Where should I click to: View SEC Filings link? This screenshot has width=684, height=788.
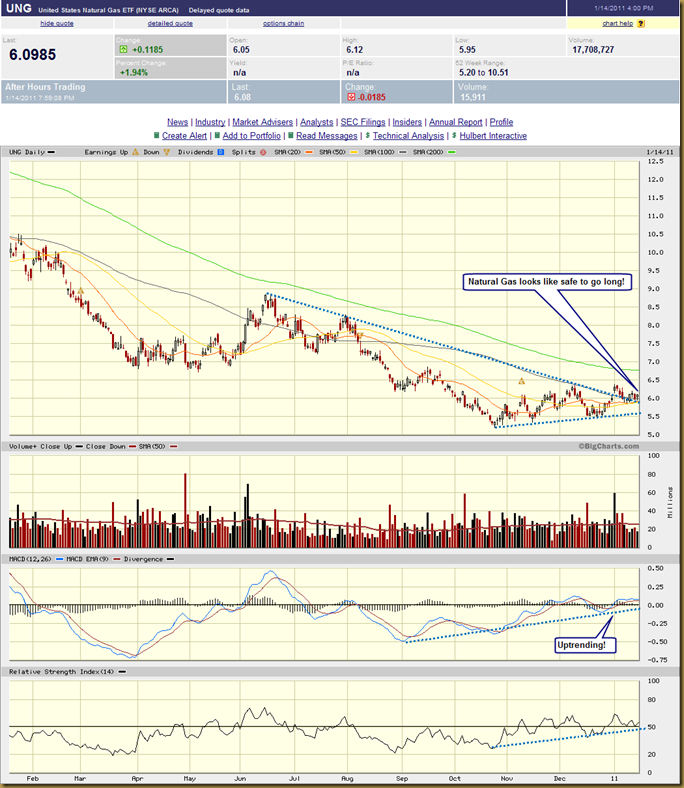pos(363,122)
